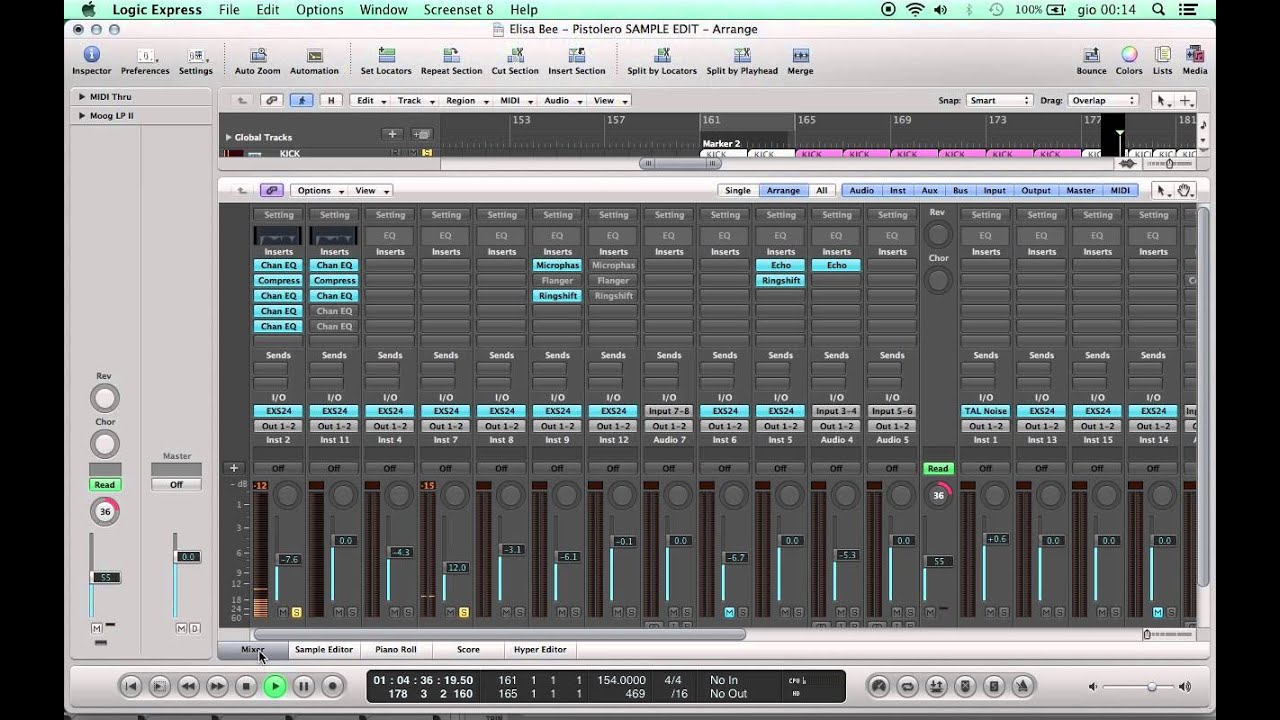Open the mixer's Options dropdown menu

(x=319, y=190)
